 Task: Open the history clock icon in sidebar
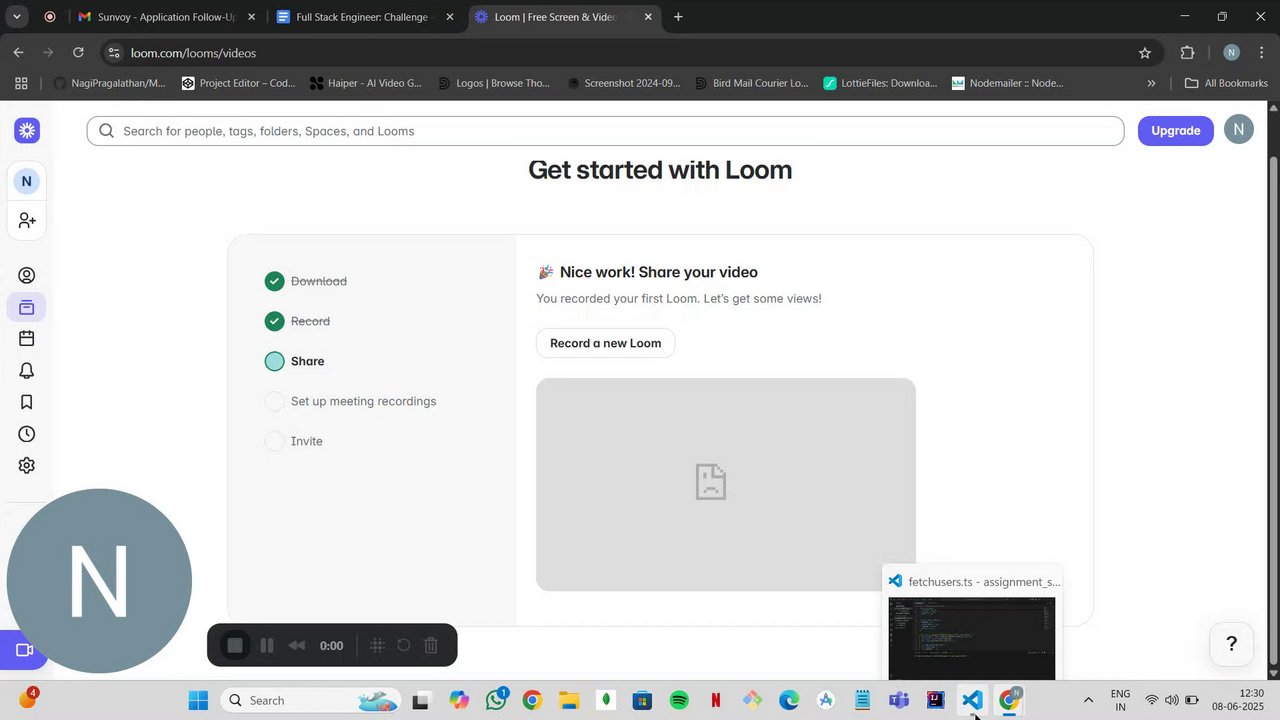pos(27,434)
